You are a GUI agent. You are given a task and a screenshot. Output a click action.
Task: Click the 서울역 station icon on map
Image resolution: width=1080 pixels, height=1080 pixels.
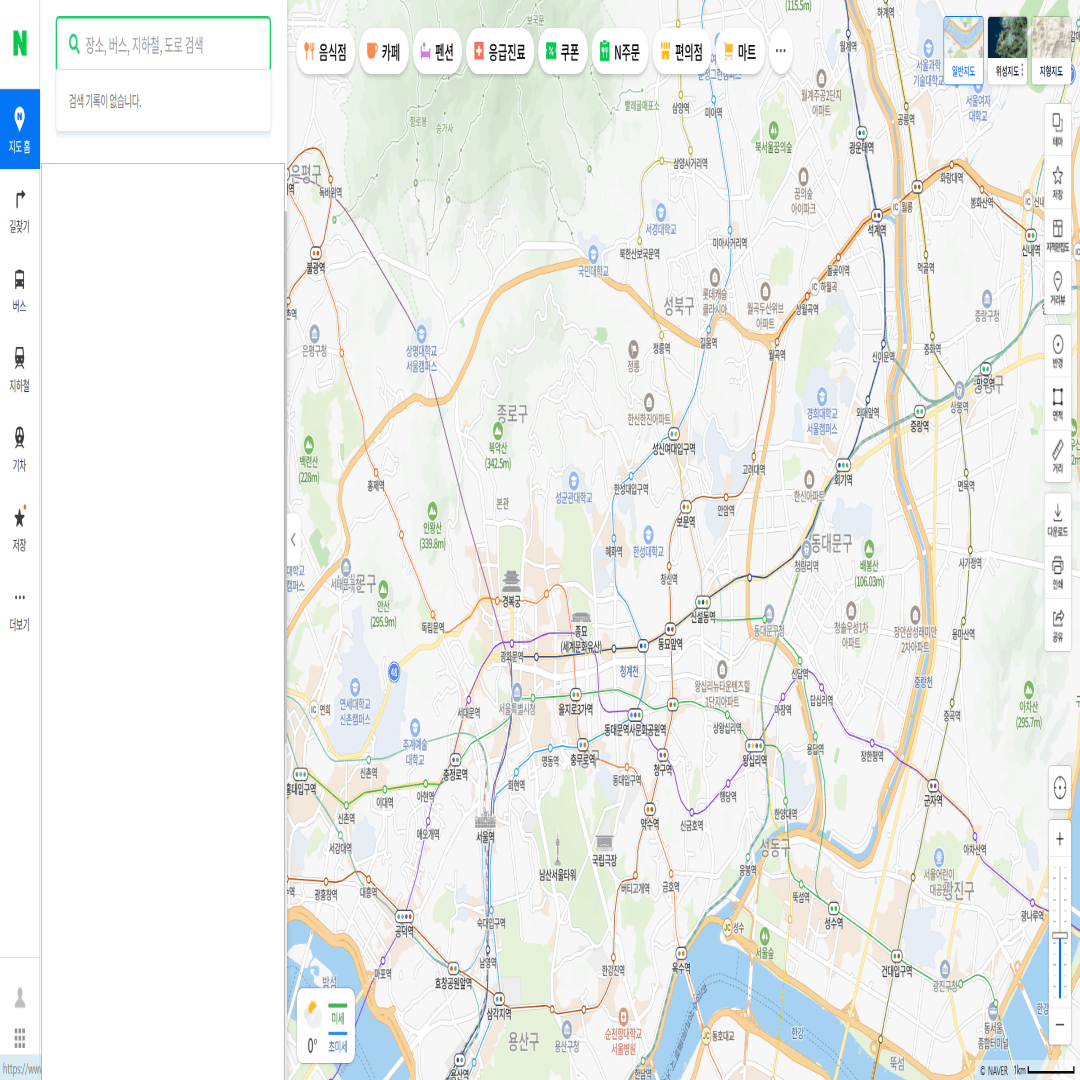click(485, 820)
